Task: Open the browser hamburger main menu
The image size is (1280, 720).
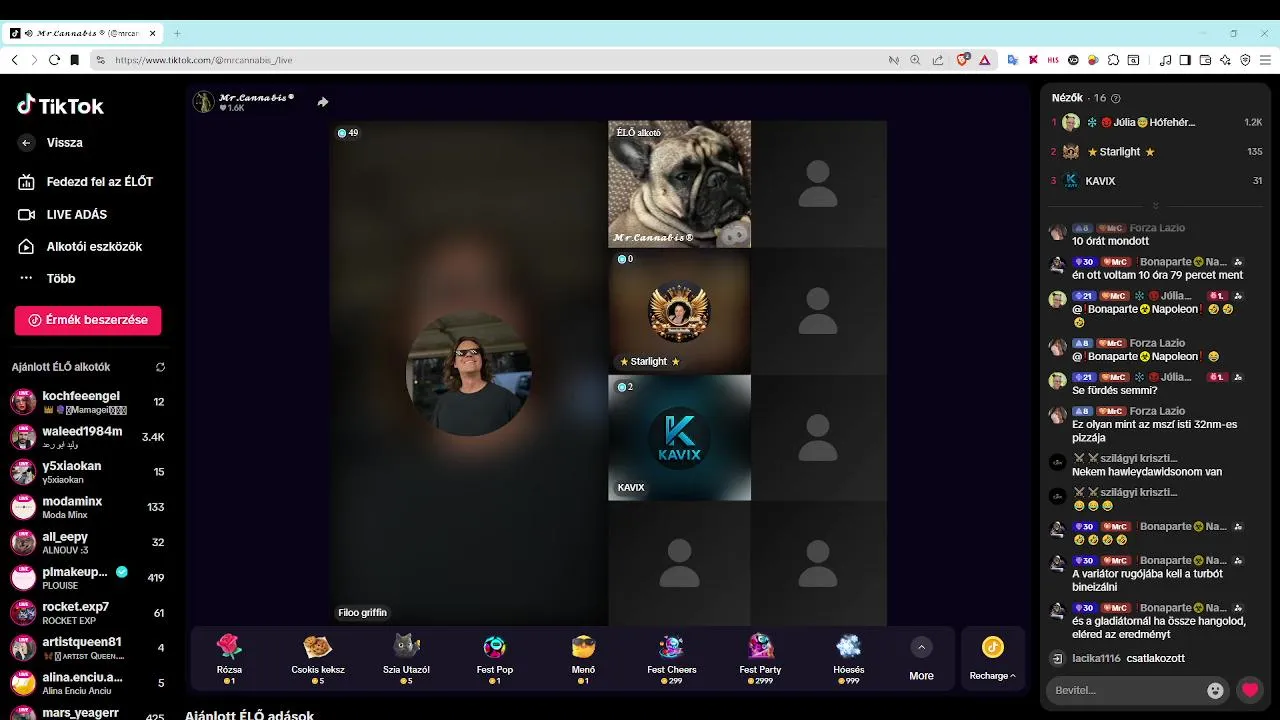Action: (x=1265, y=60)
